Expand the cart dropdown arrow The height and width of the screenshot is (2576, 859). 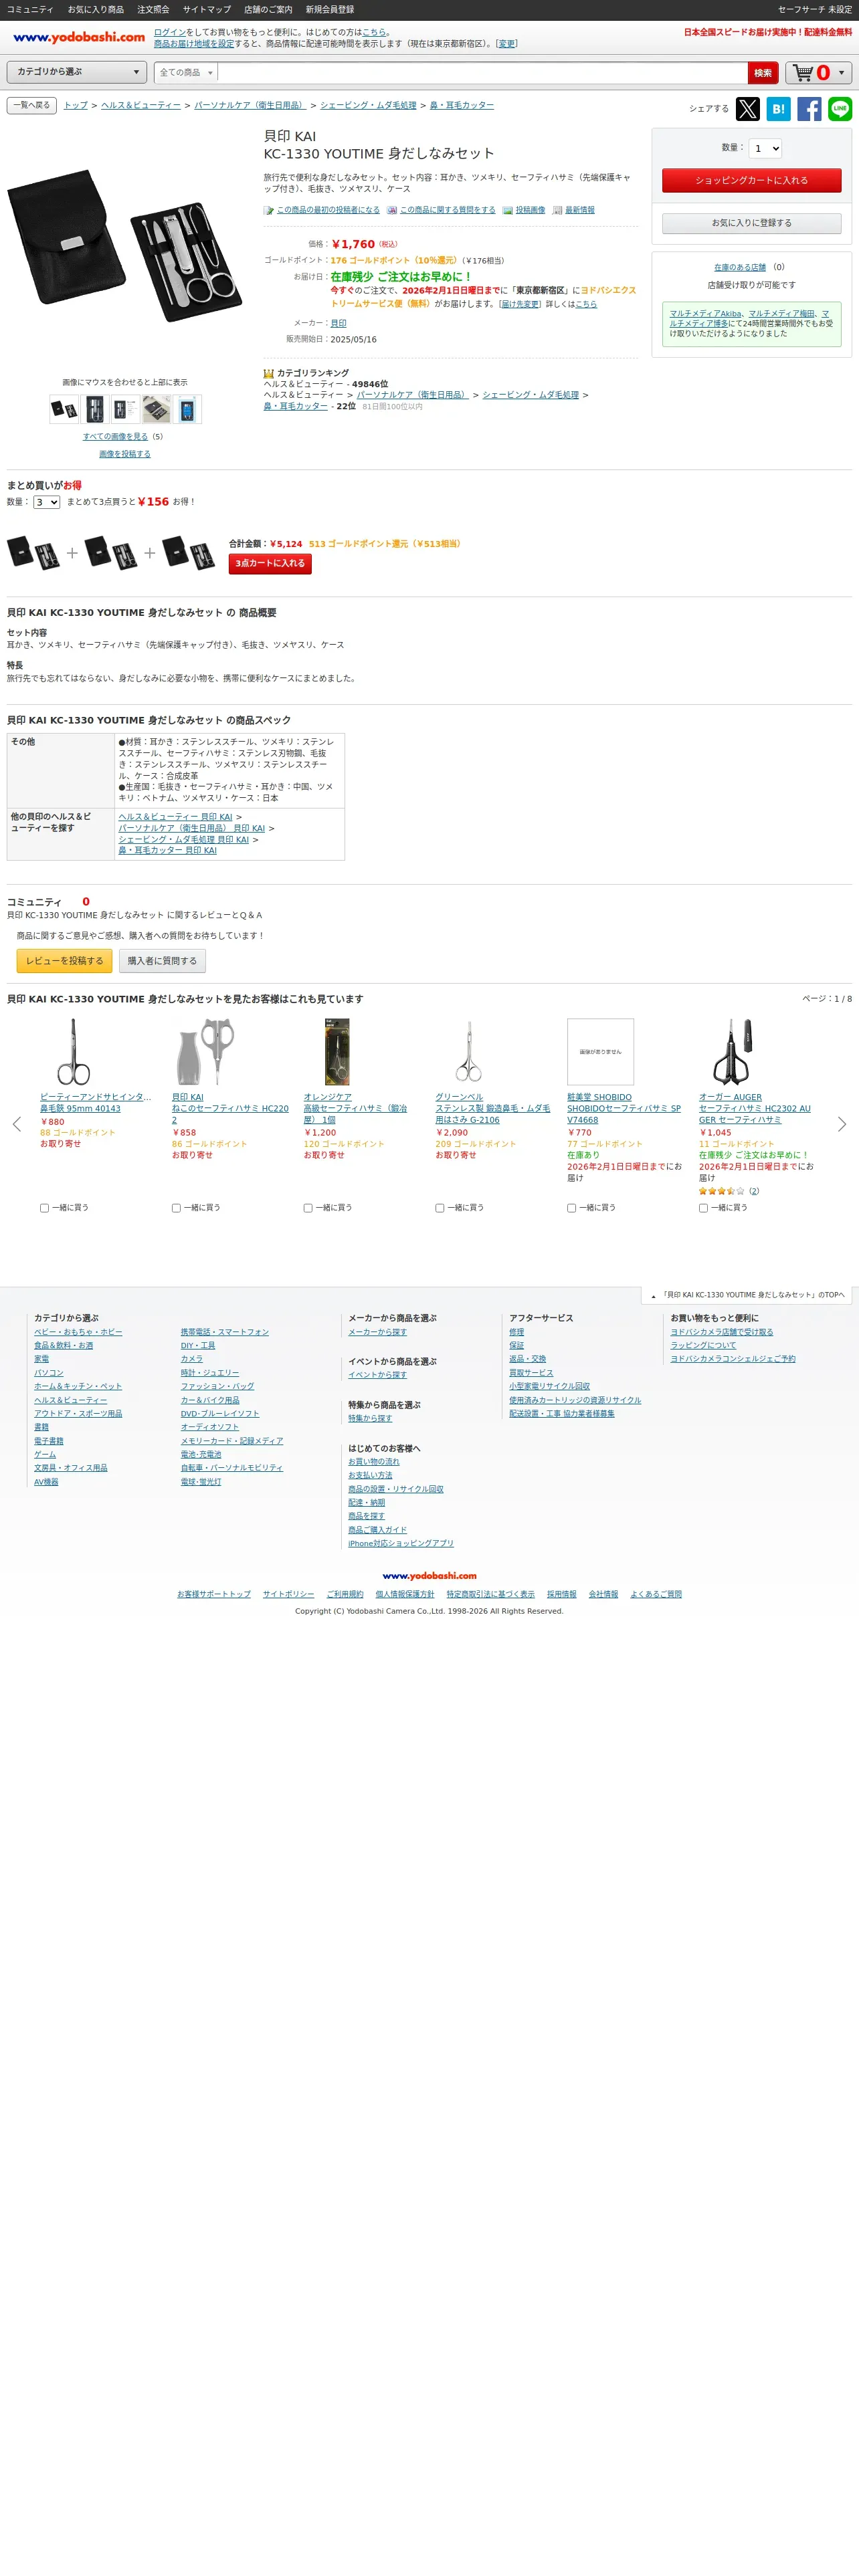841,73
